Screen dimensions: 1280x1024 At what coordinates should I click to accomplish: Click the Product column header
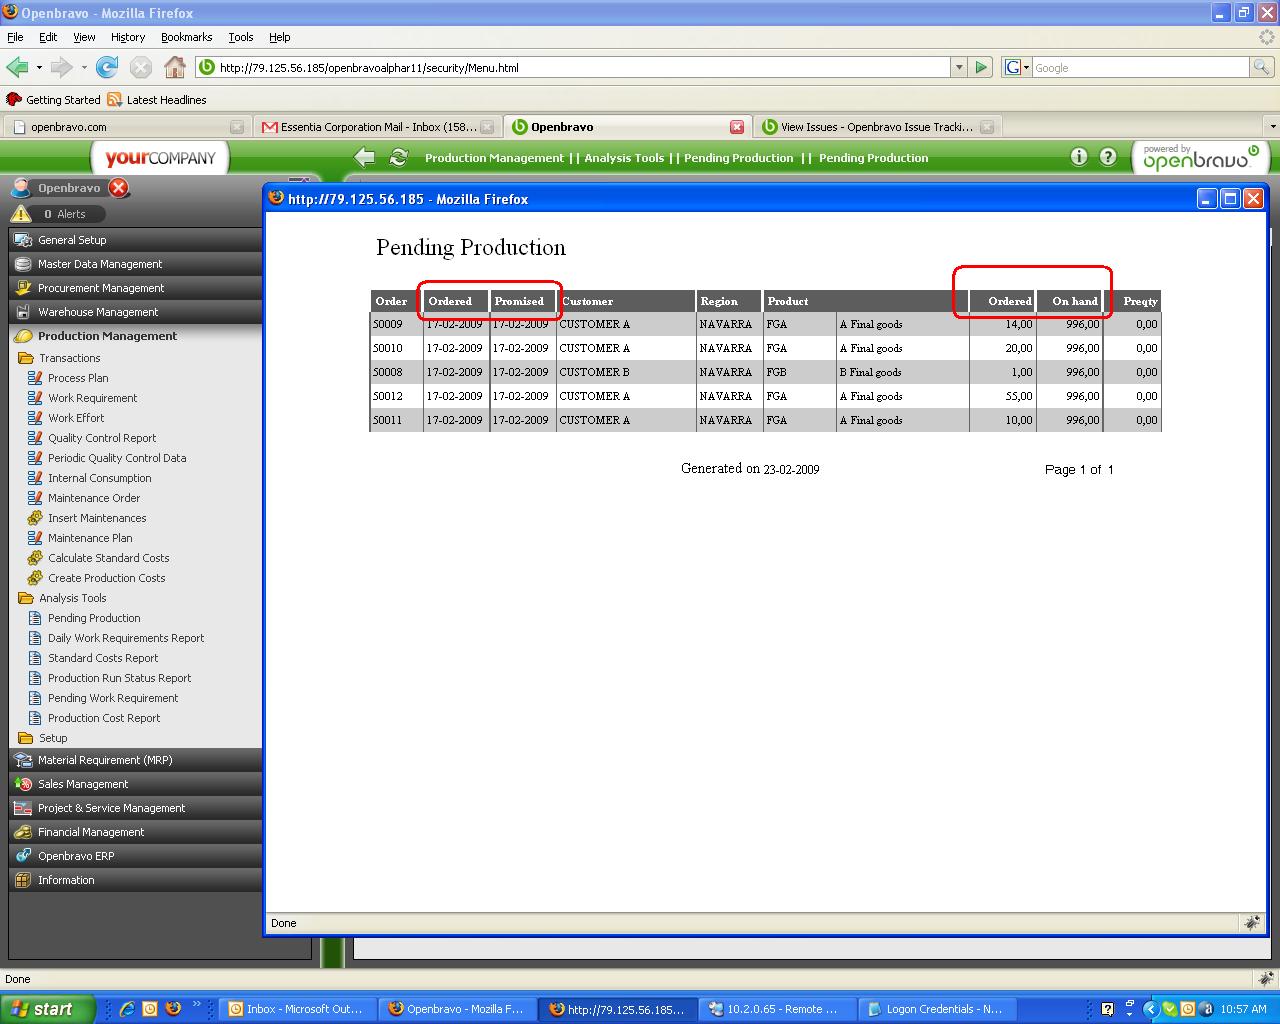(788, 301)
